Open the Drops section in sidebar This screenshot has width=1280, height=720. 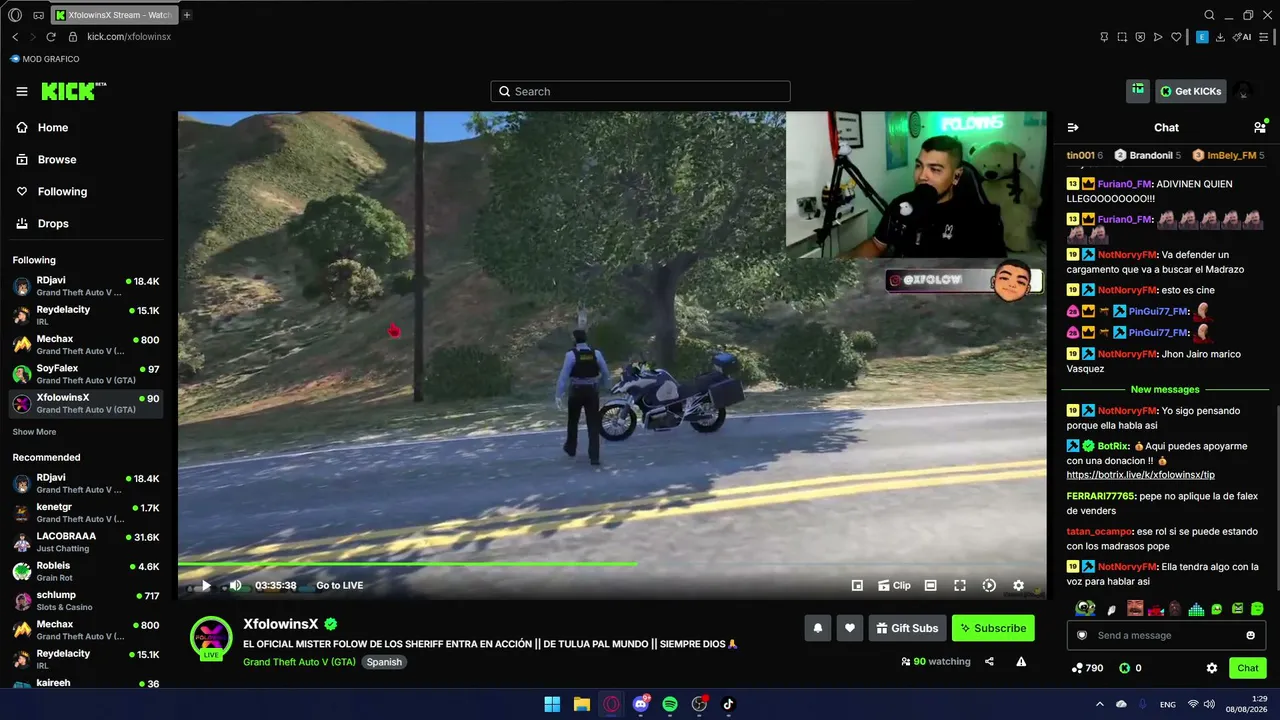pyautogui.click(x=53, y=224)
